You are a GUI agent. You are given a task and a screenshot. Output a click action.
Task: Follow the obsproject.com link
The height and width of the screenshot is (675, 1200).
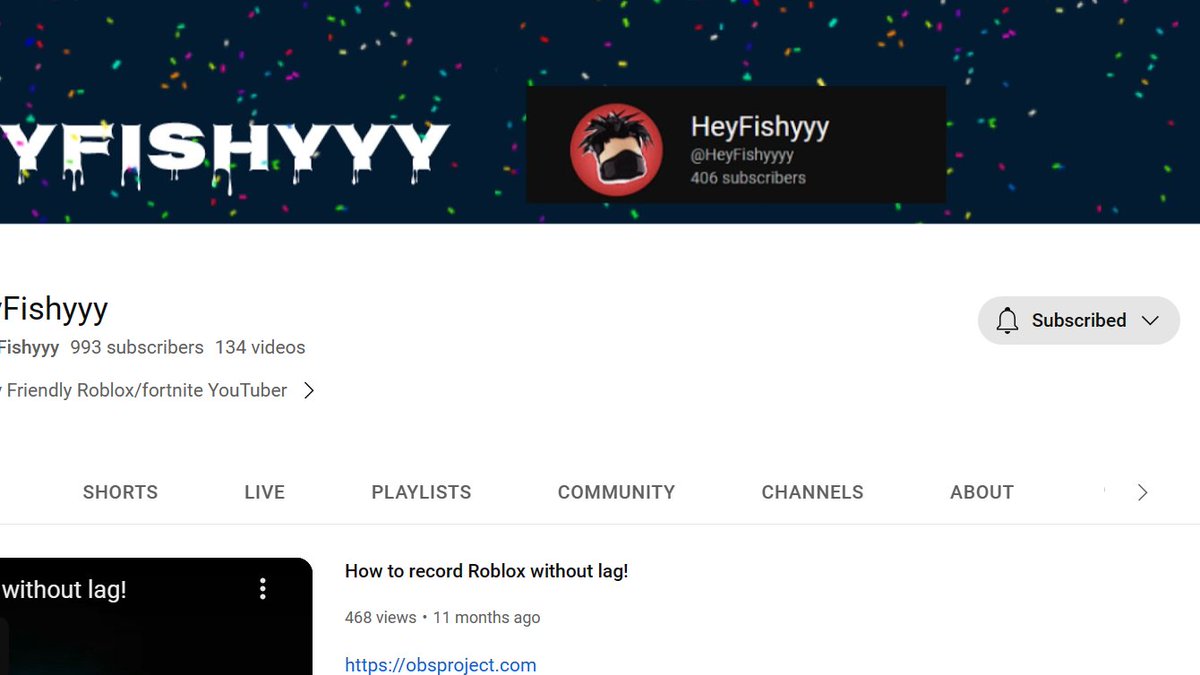coord(440,665)
